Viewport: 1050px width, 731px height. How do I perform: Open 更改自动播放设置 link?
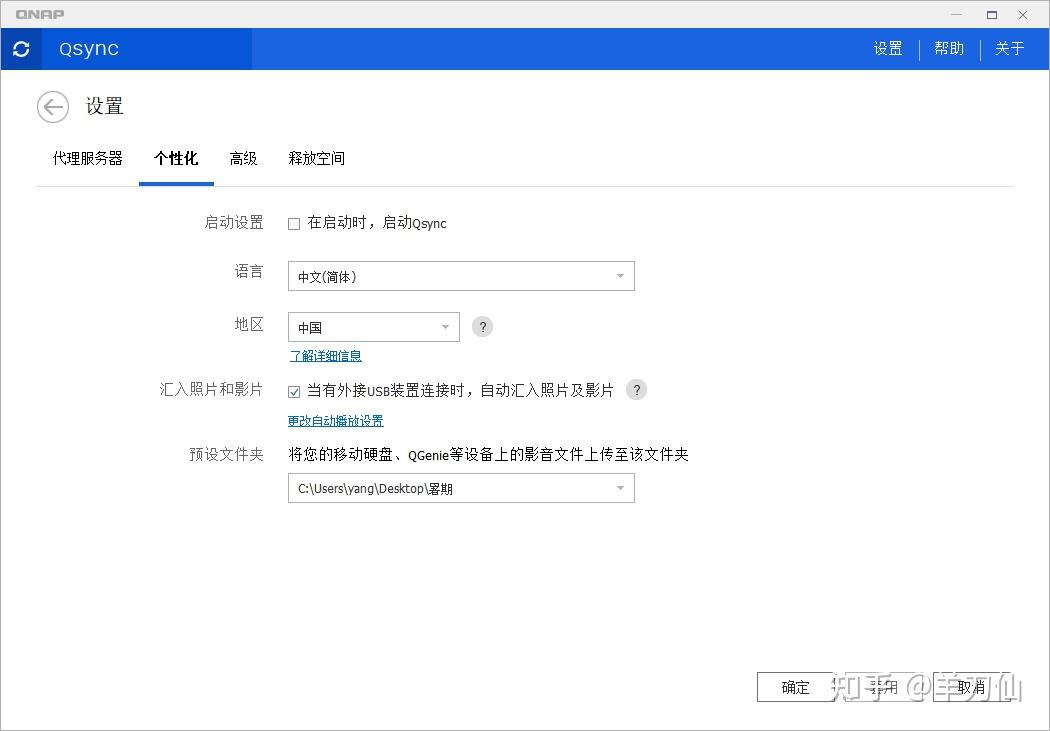[335, 420]
